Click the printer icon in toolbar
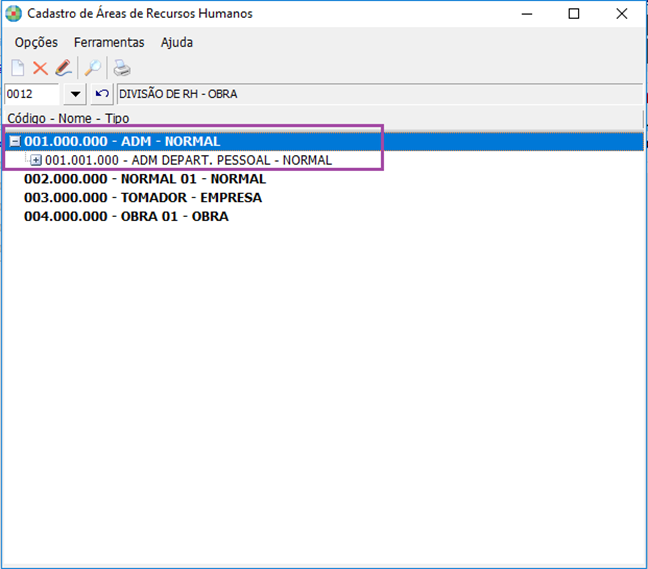This screenshot has height=569, width=648. 121,68
